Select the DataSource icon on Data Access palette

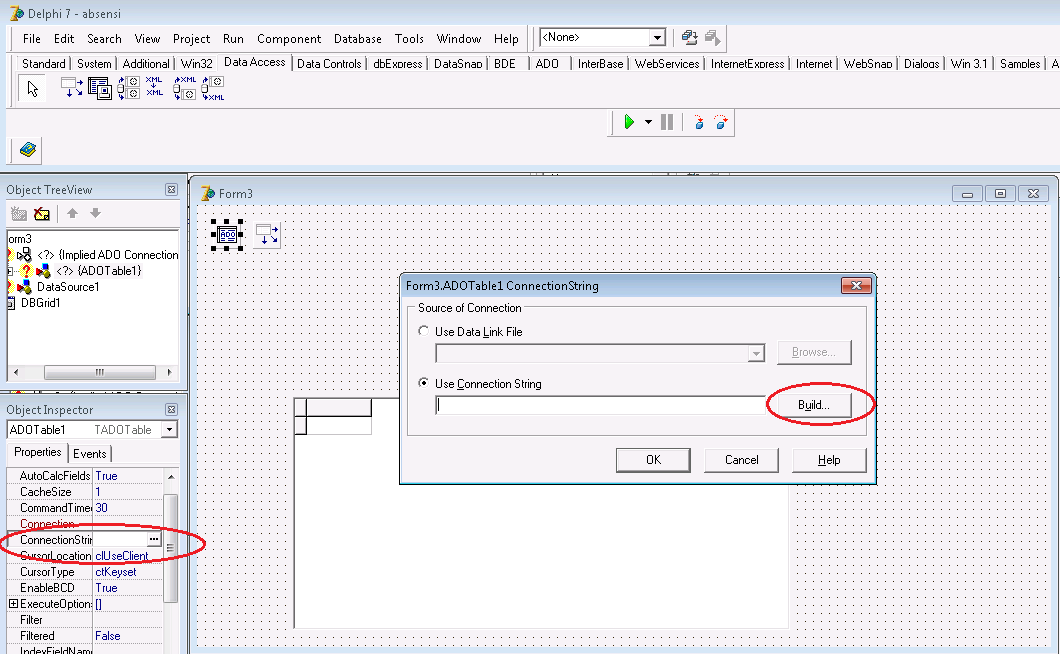71,88
